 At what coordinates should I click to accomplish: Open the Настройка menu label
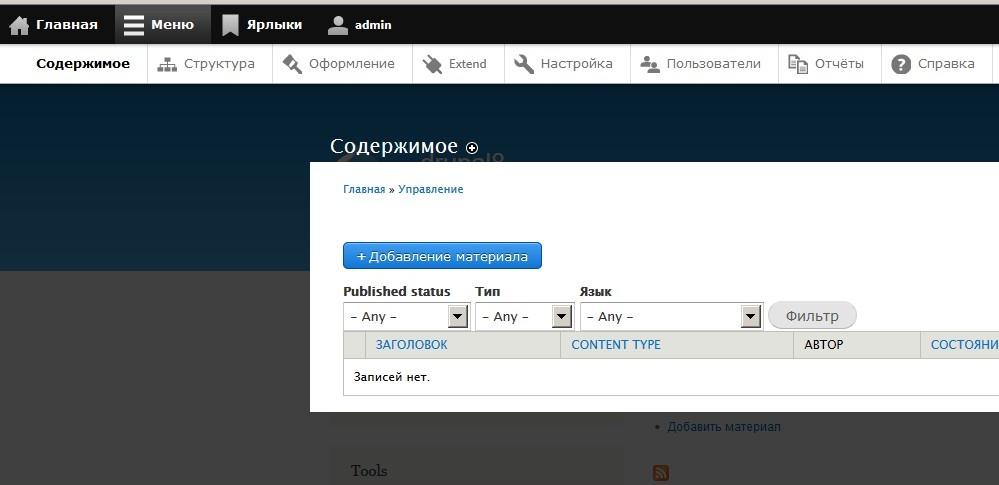tap(577, 64)
